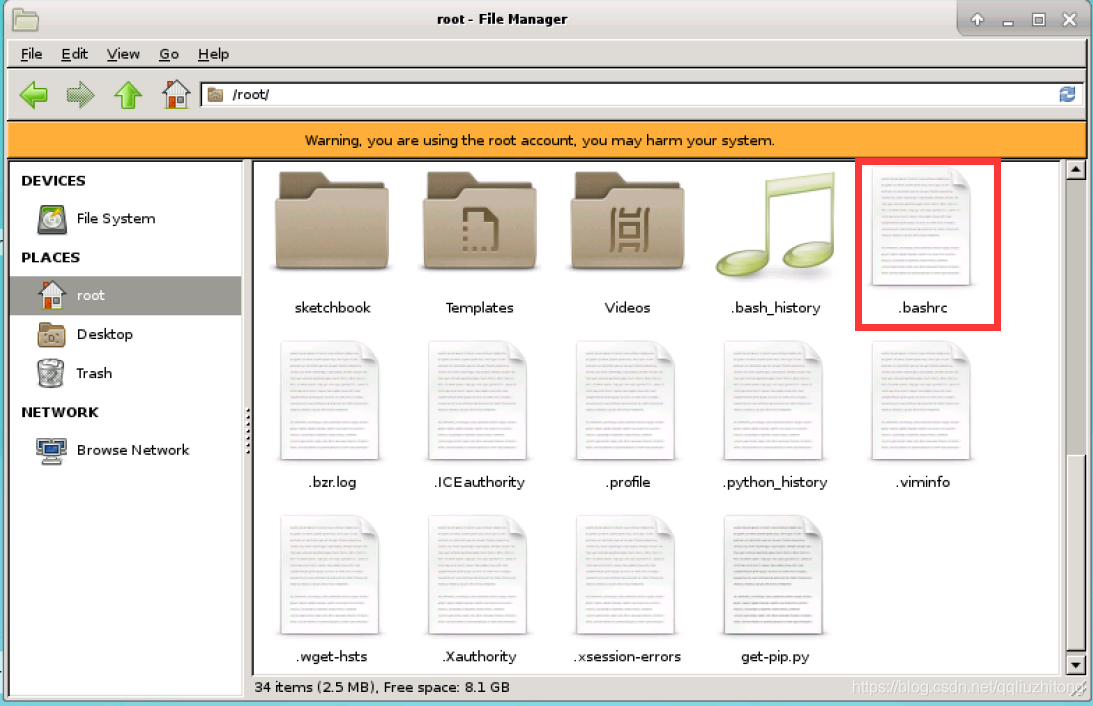Screen dimensions: 1093x706
Task: Open the Help menu
Action: click(x=213, y=54)
